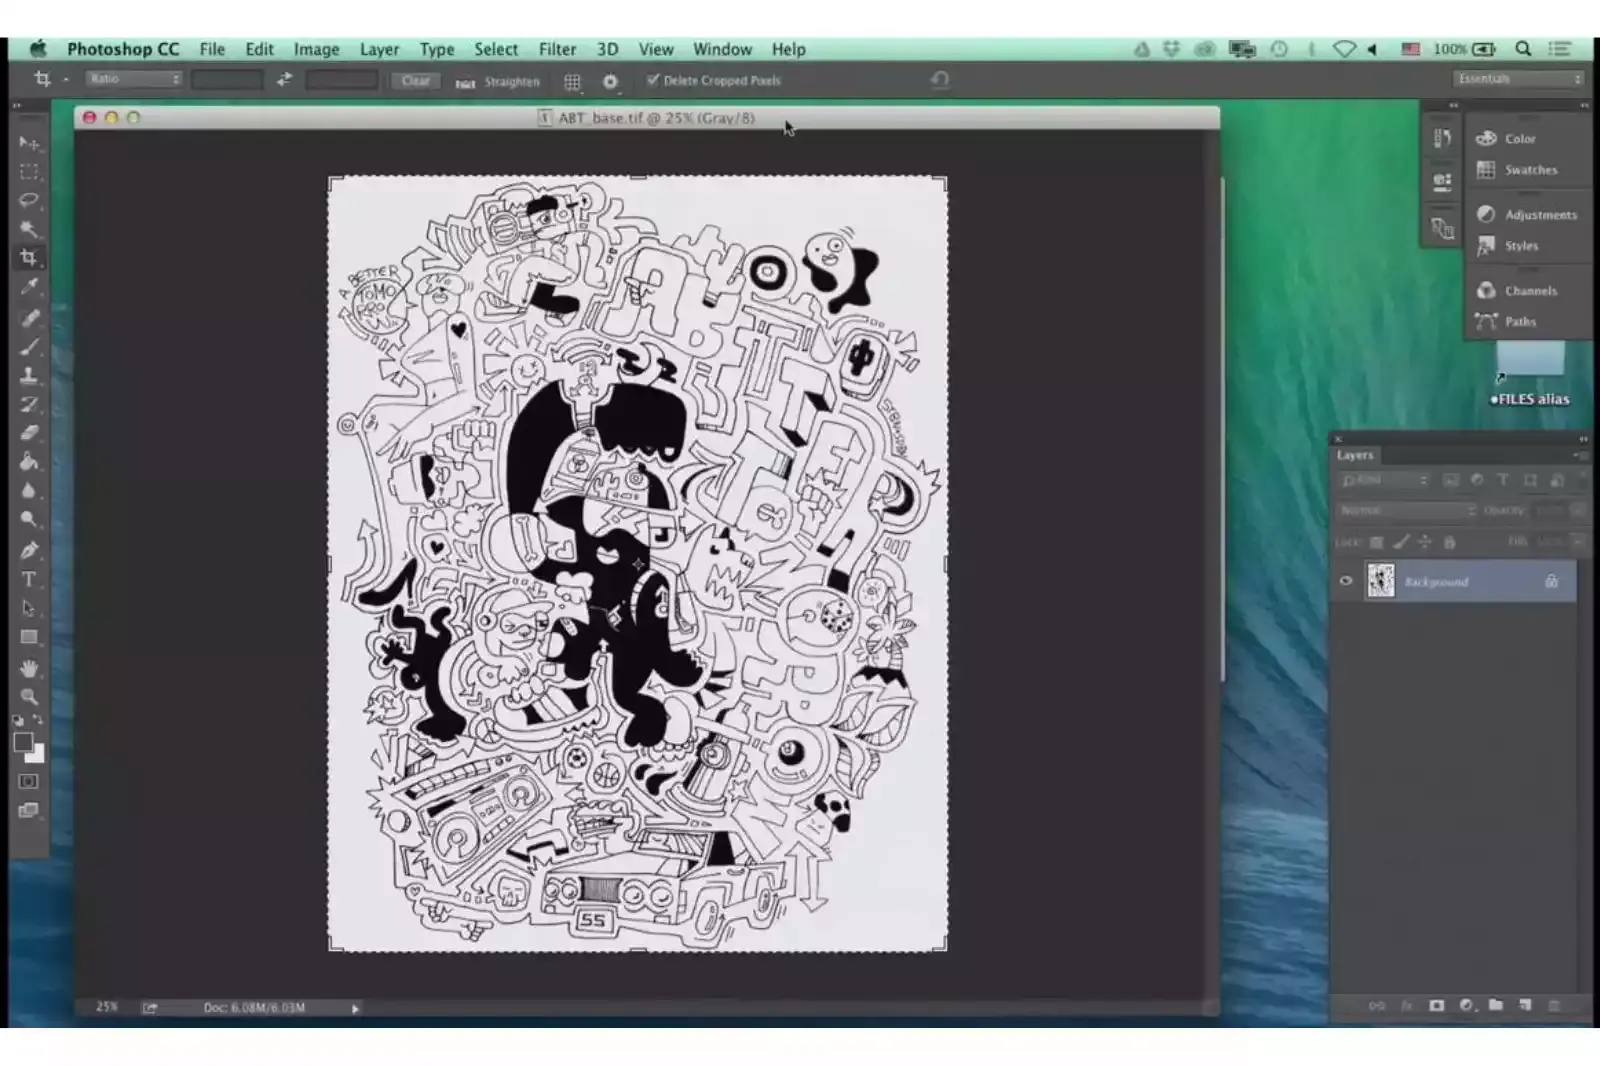Toggle Quick Mask mode

point(29,781)
